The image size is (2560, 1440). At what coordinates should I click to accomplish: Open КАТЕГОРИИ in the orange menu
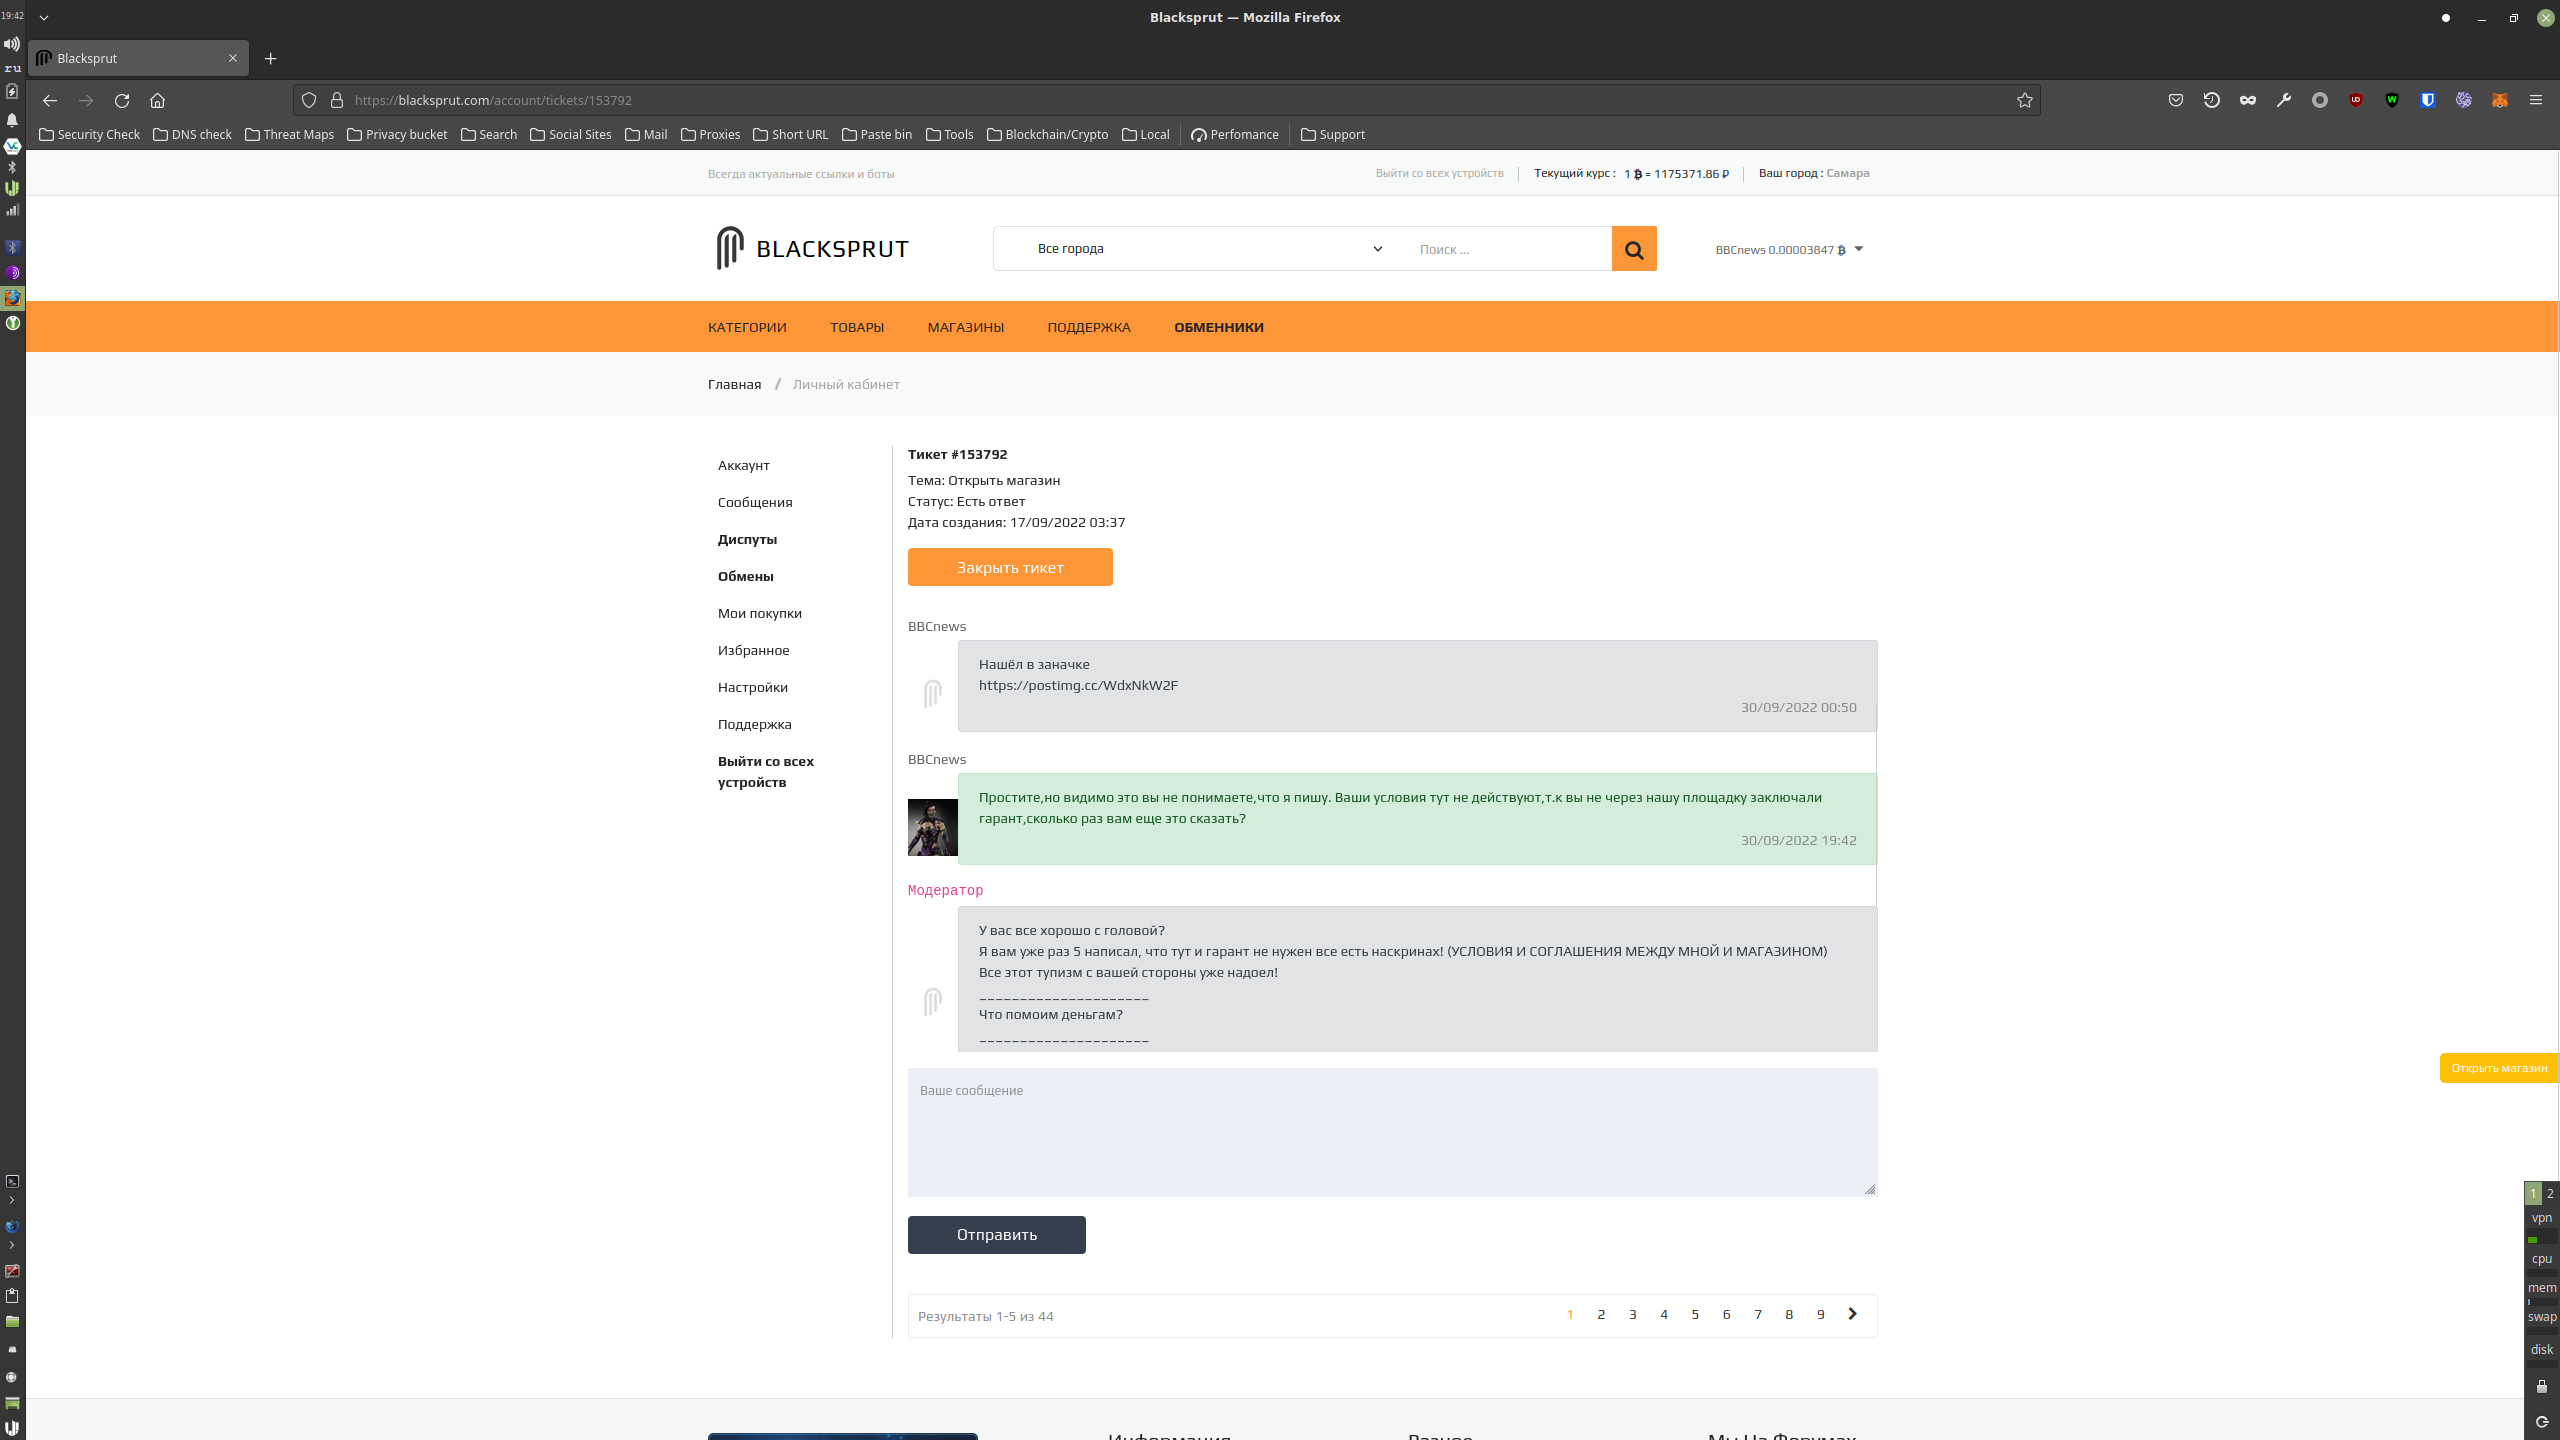tap(747, 327)
